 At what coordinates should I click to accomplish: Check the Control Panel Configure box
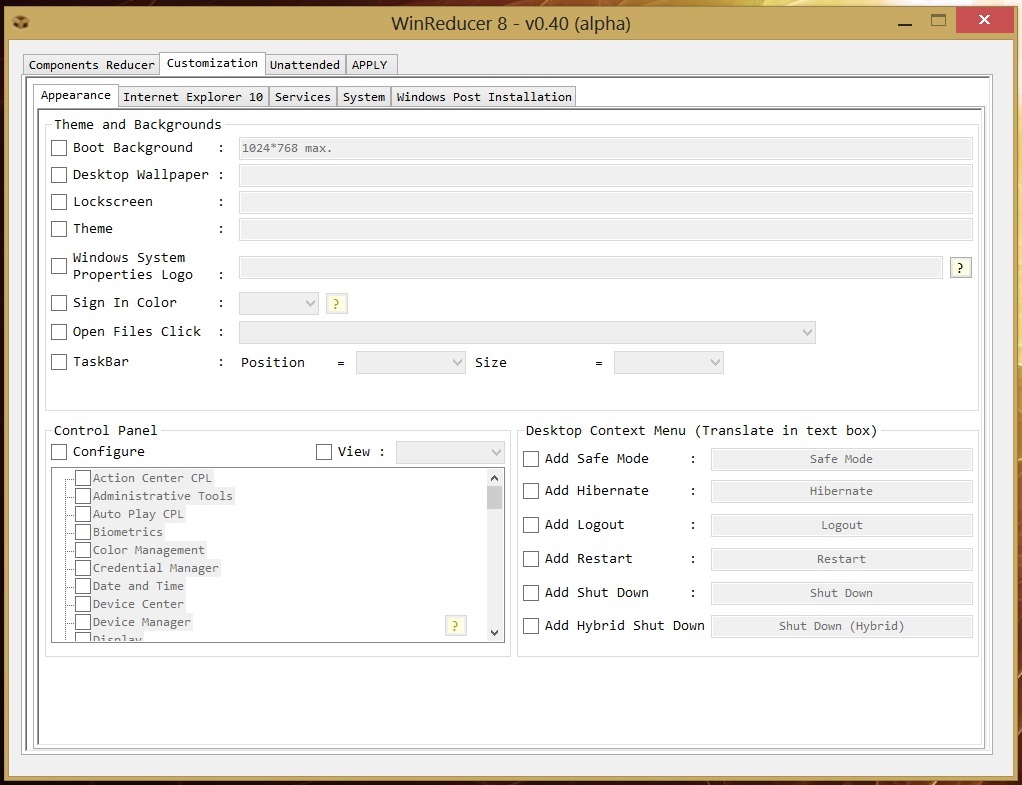tap(59, 452)
